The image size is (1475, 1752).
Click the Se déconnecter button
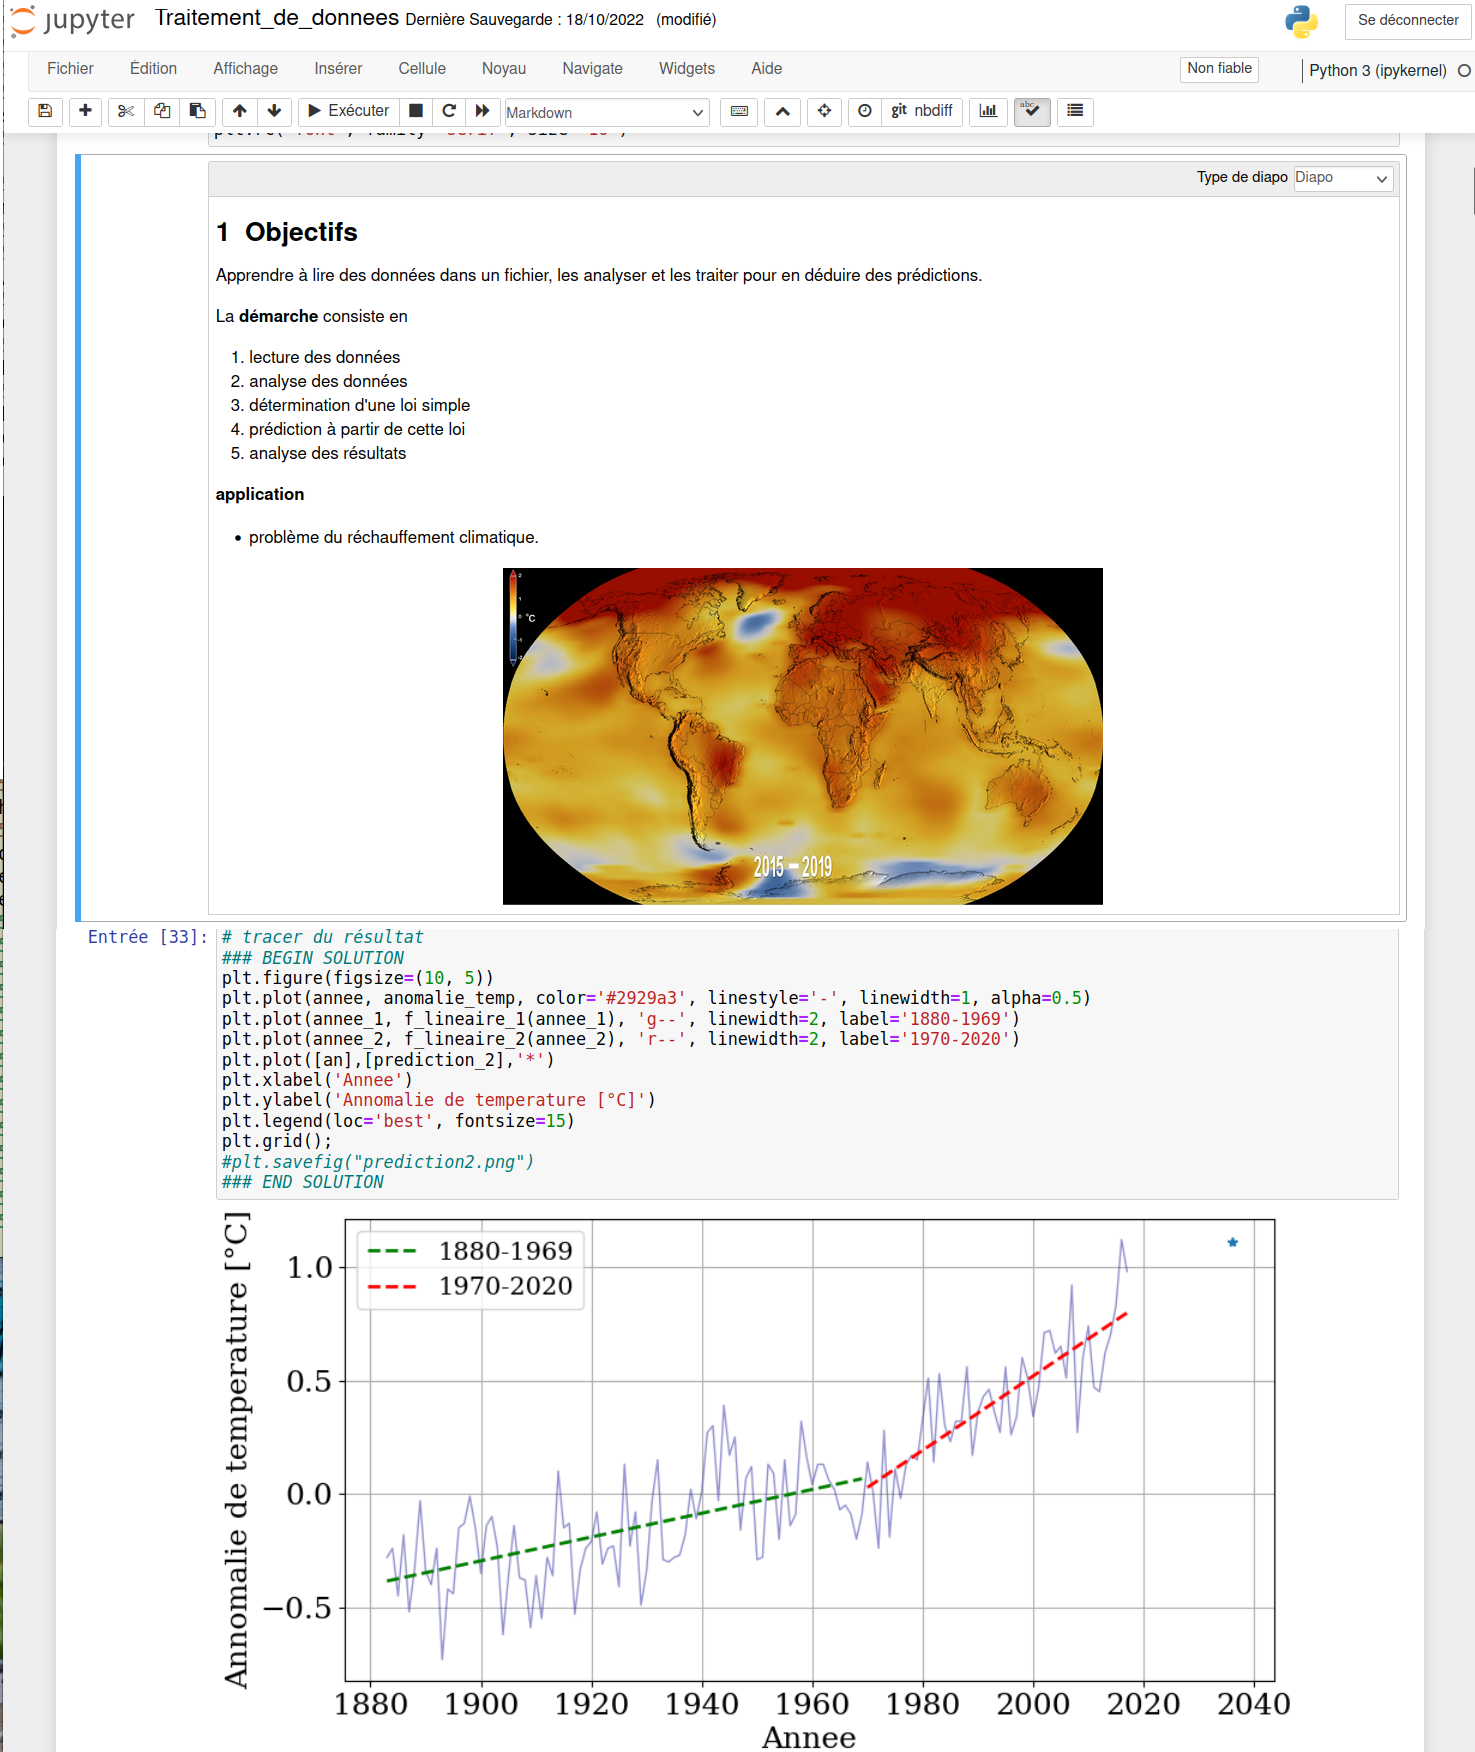click(1407, 21)
